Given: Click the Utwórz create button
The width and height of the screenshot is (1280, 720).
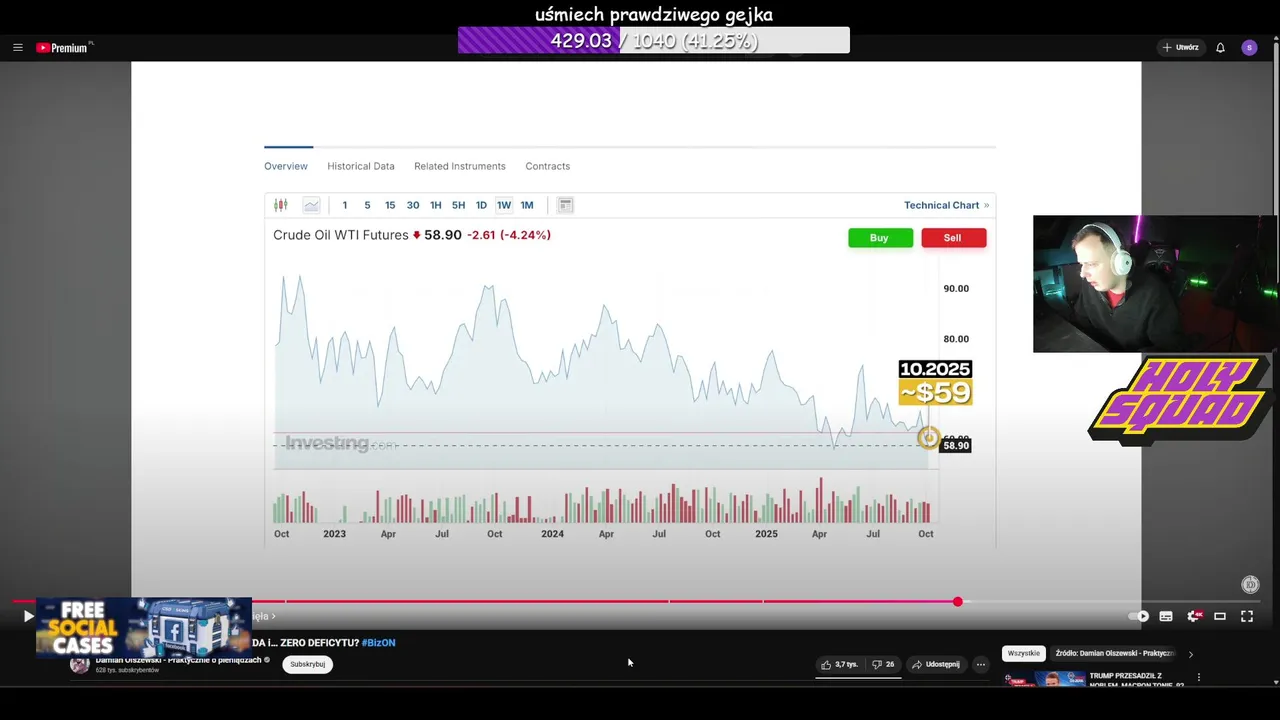Looking at the screenshot, I should [1181, 47].
